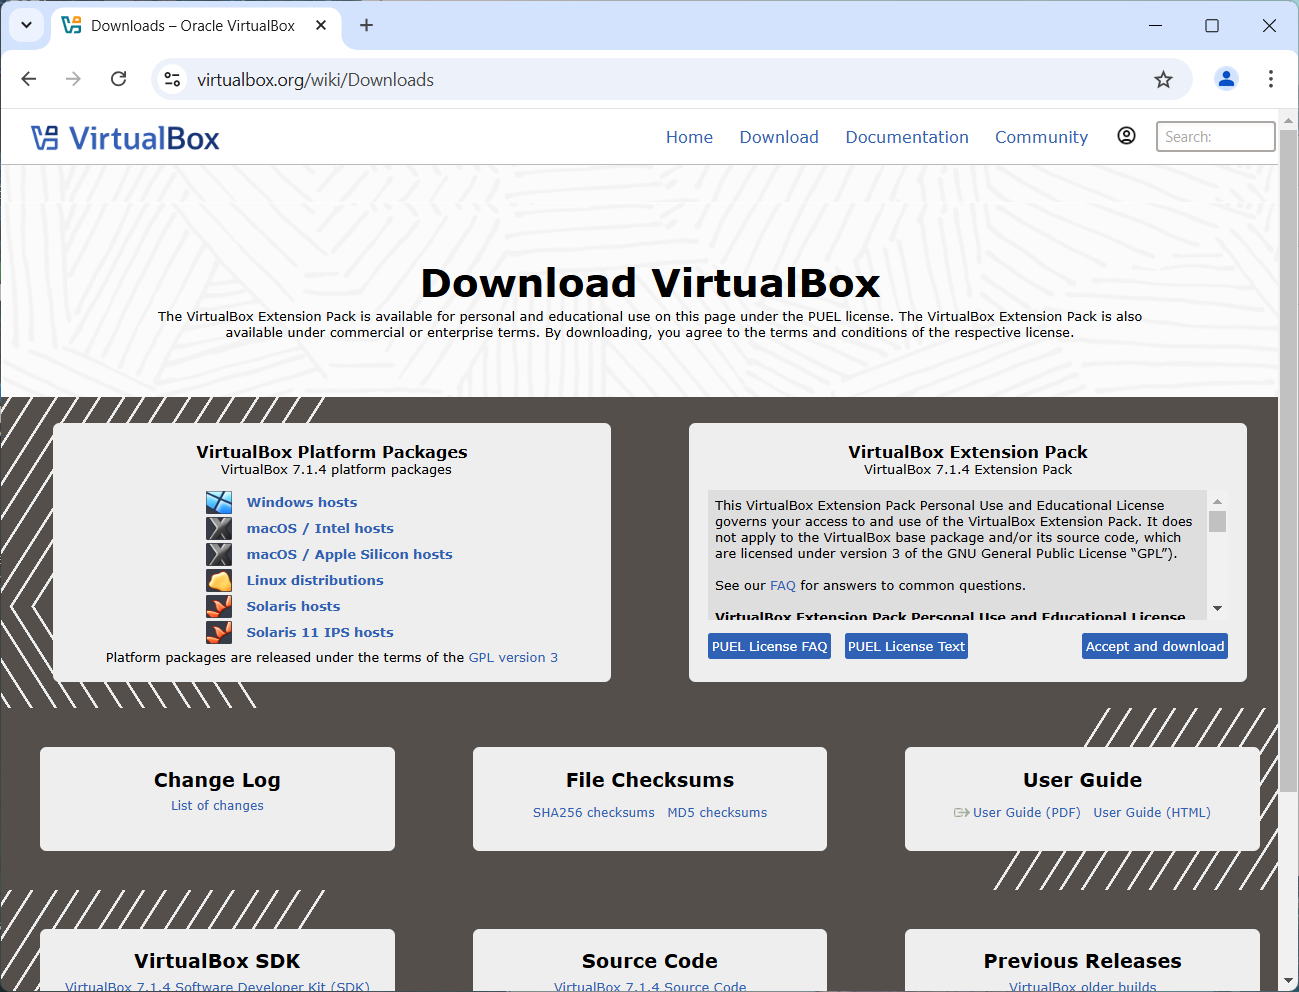Open Chrome's three-dot menu
The width and height of the screenshot is (1299, 992).
[x=1270, y=79]
